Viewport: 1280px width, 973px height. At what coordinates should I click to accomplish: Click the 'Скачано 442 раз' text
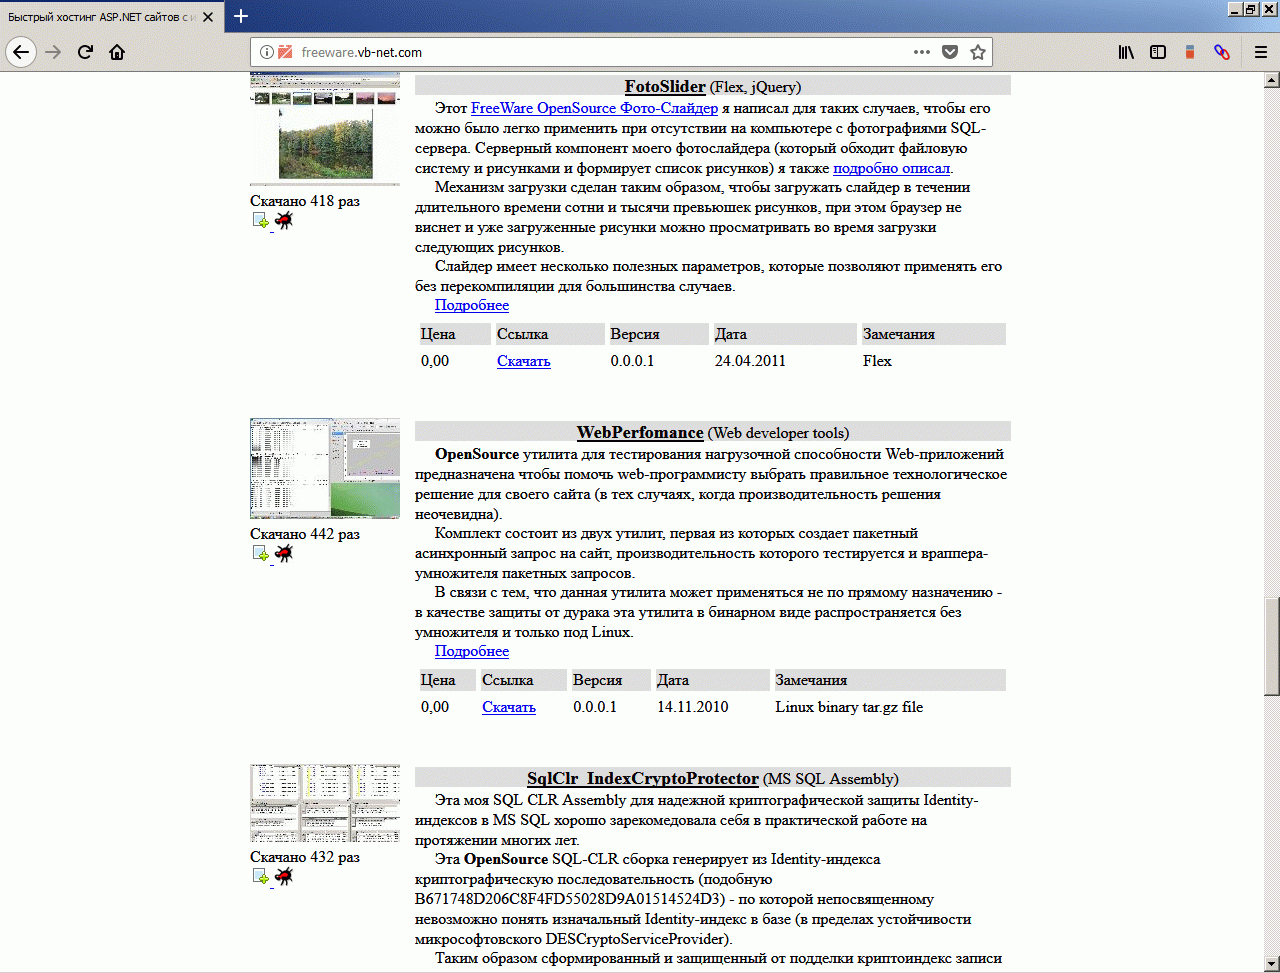point(305,534)
